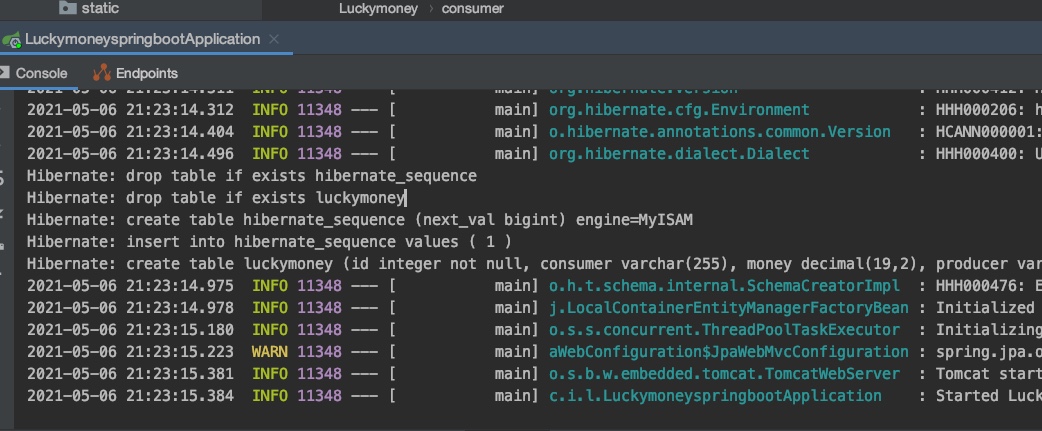Click the Console terminal icon
This screenshot has height=431, width=1042.
[4, 73]
